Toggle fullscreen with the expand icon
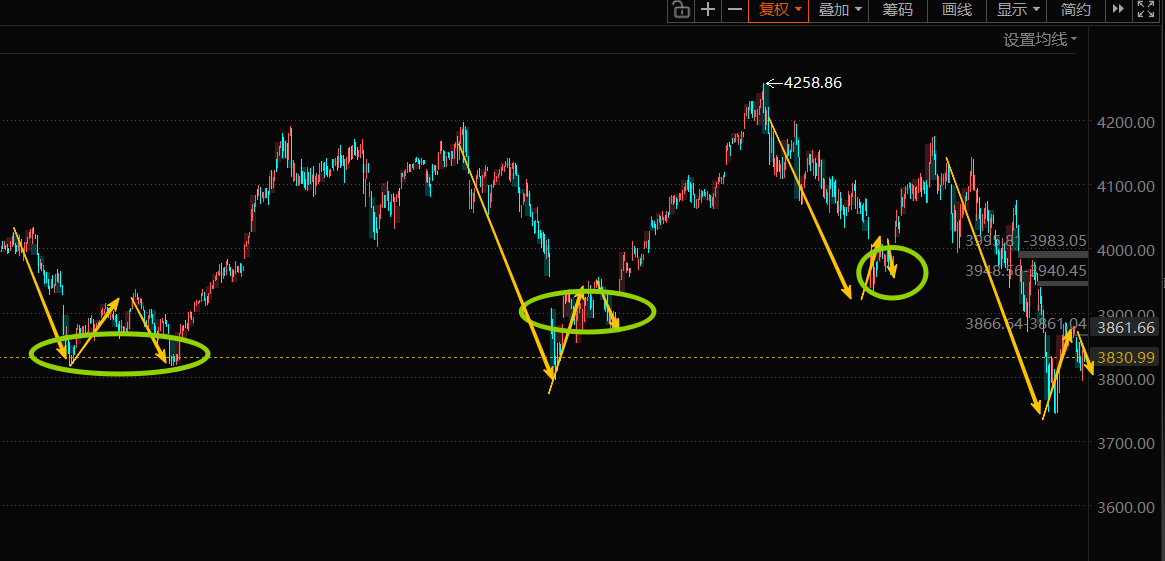The image size is (1165, 561). 1146,10
